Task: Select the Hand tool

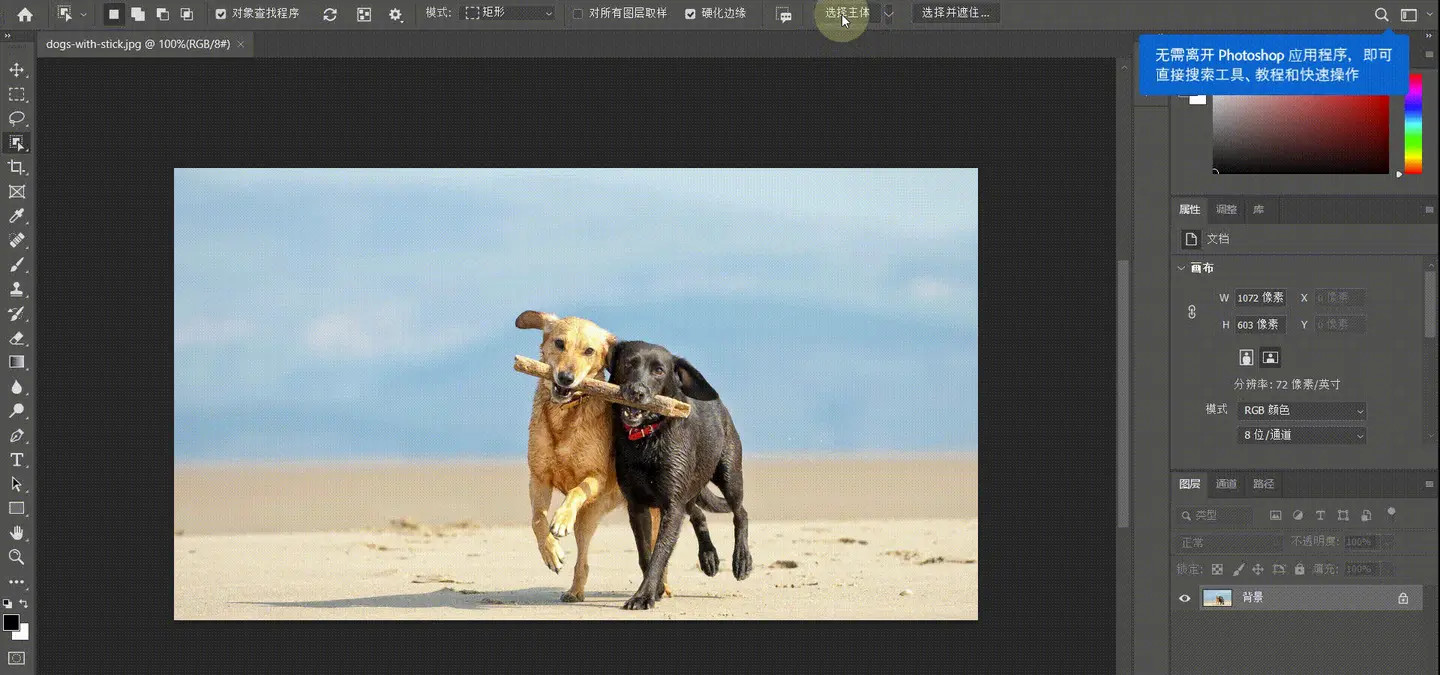Action: tap(17, 533)
